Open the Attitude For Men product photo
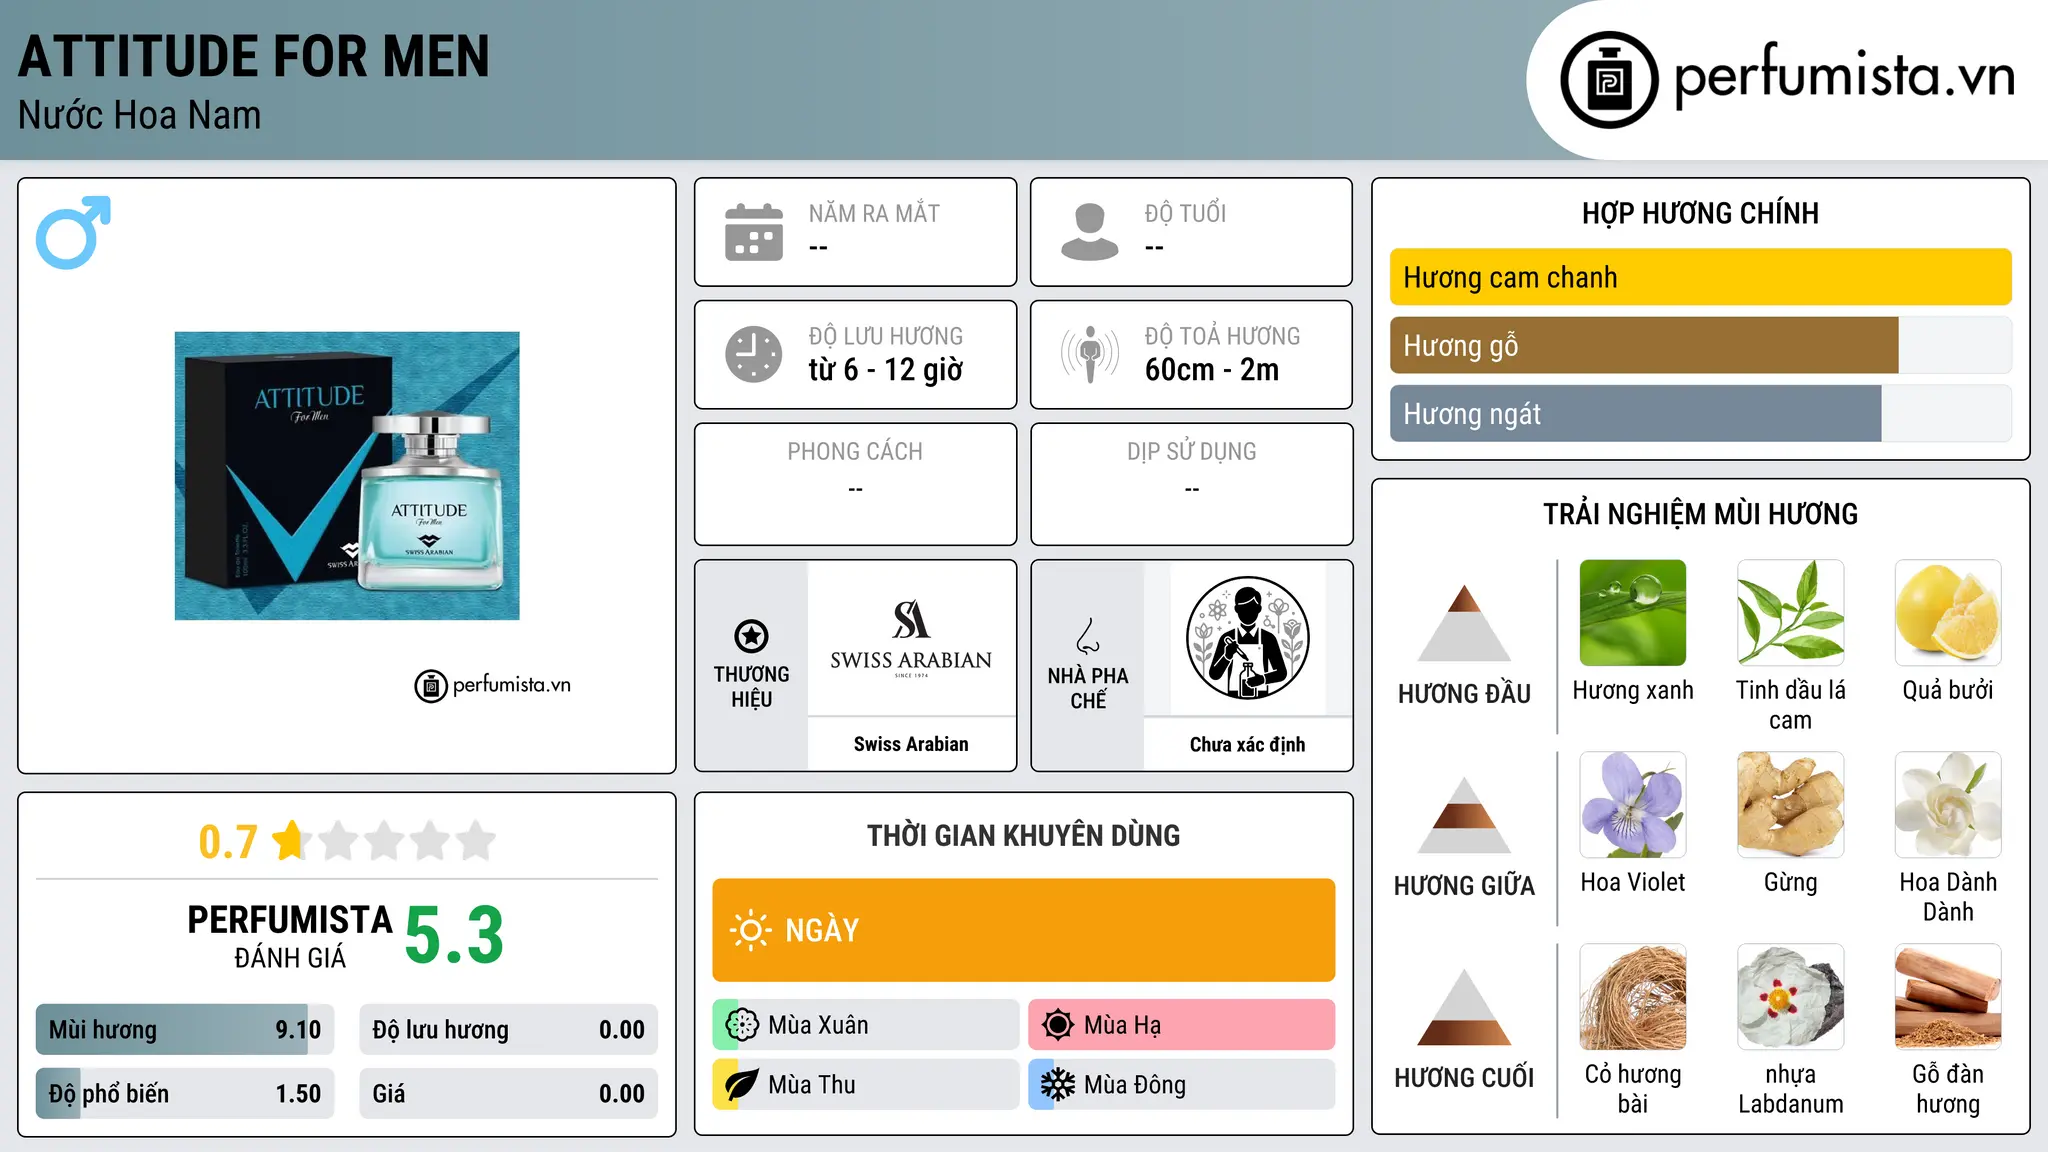Viewport: 2048px width, 1152px height. pos(347,476)
